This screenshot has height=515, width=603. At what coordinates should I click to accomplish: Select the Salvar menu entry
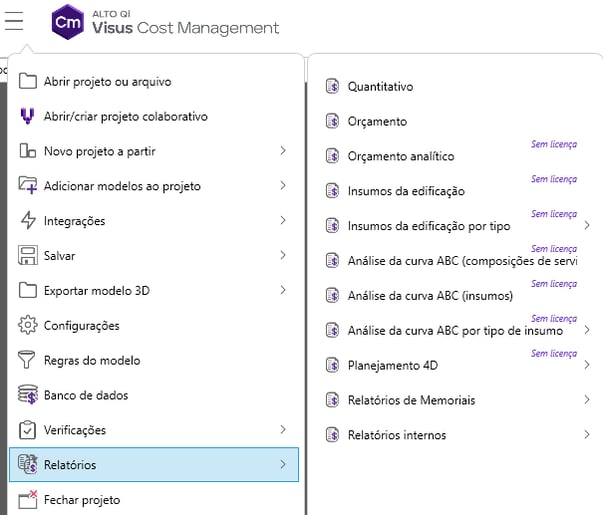[59, 256]
